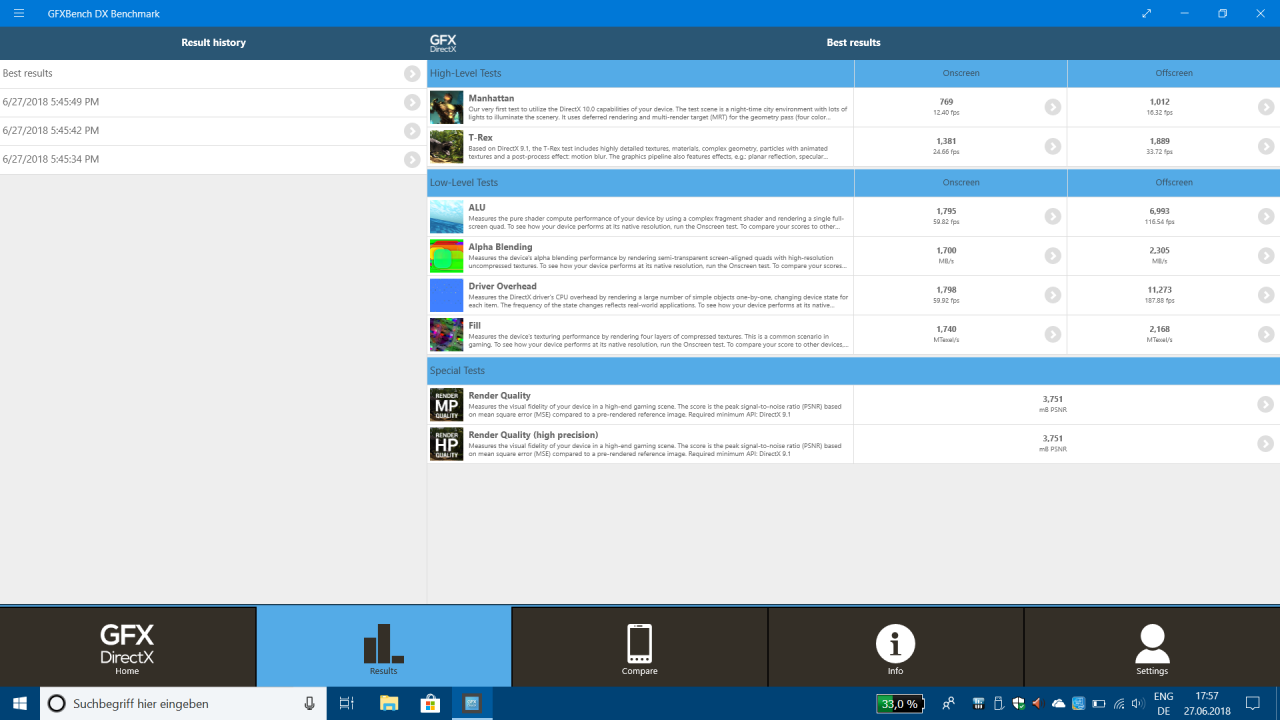Open Manhattan Offscreen result details arrow

tap(1266, 107)
